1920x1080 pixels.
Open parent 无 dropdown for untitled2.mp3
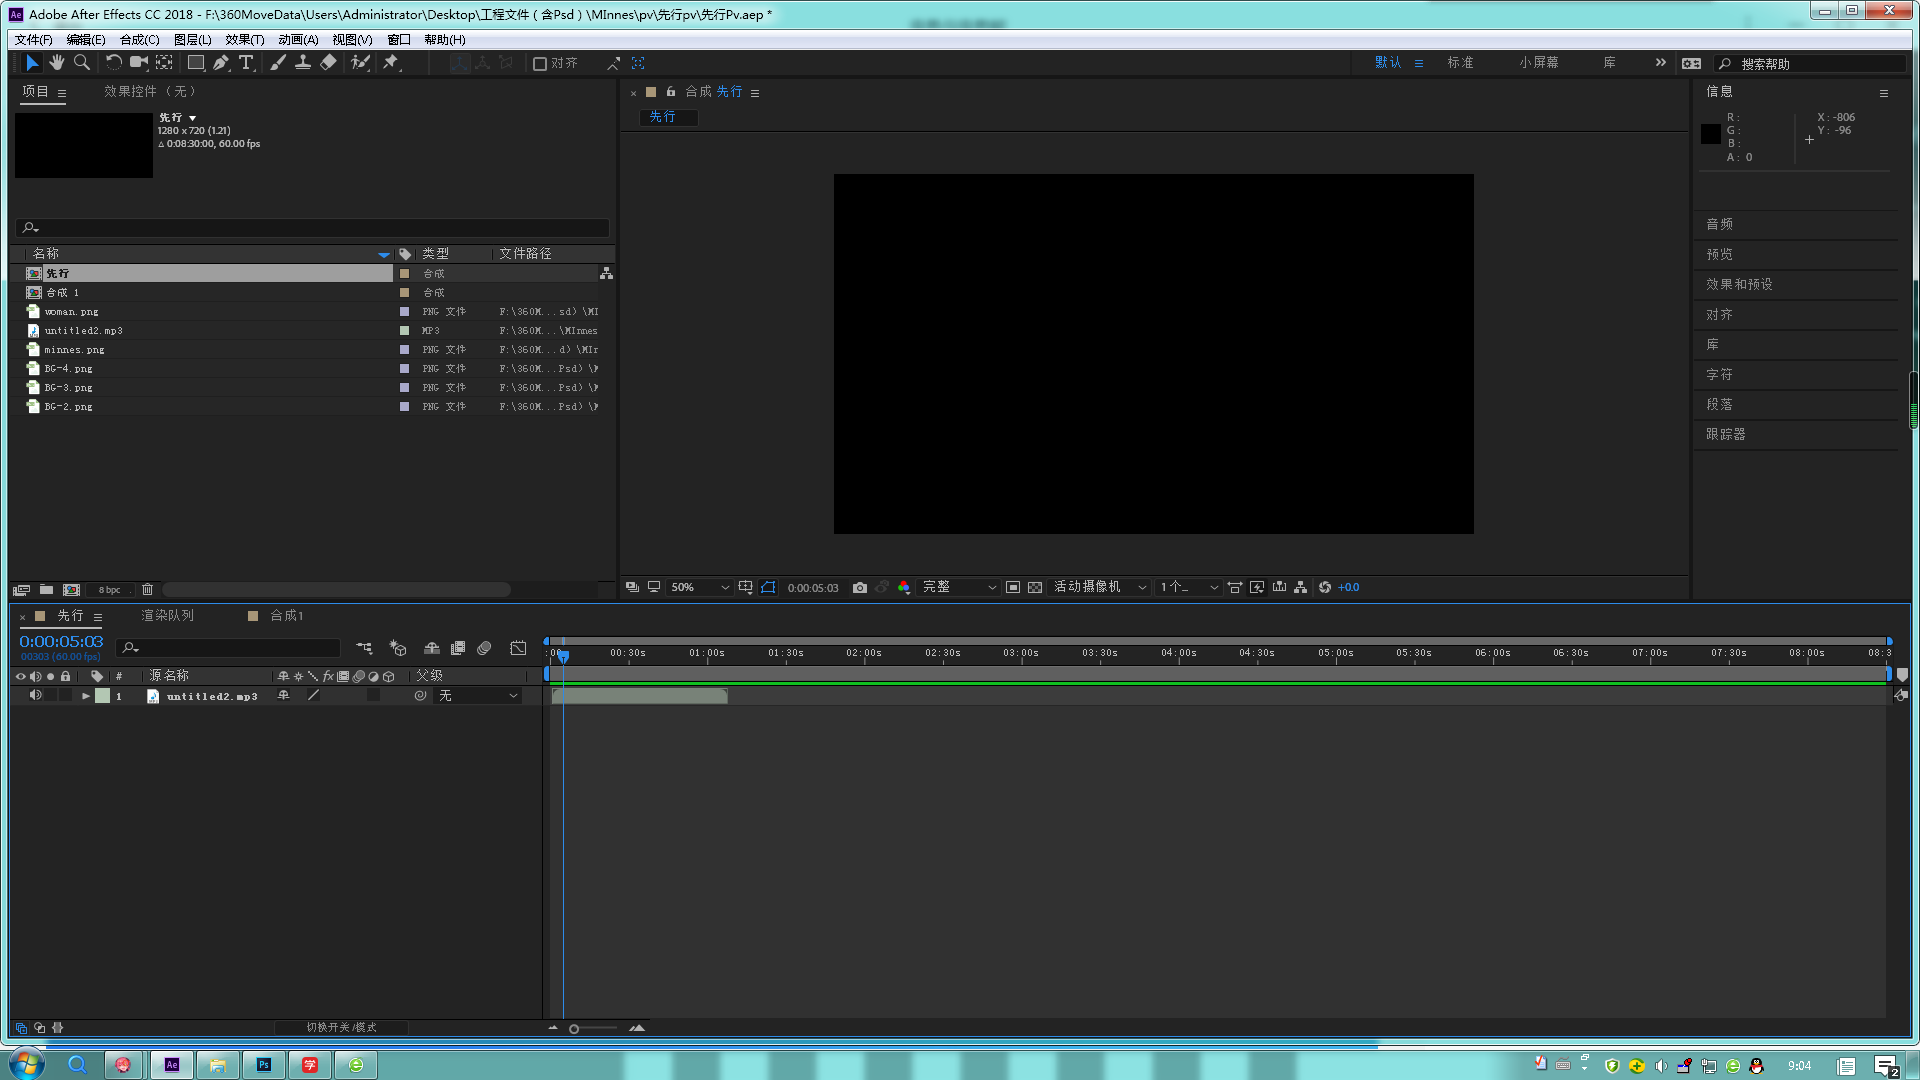pos(479,696)
